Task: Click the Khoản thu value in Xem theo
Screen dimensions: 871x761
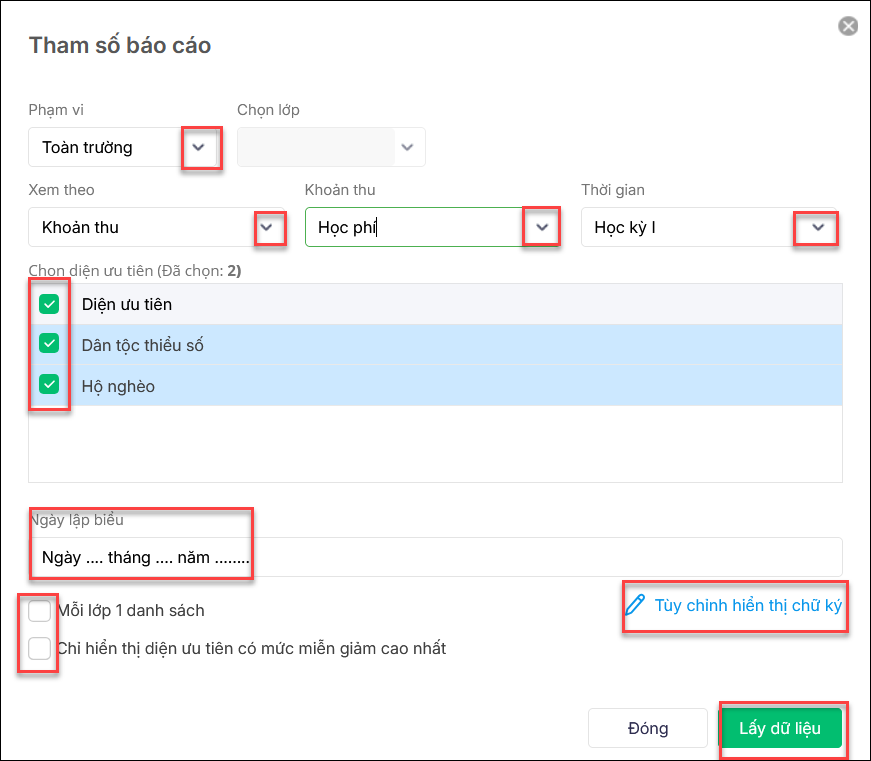Action: [x=80, y=227]
